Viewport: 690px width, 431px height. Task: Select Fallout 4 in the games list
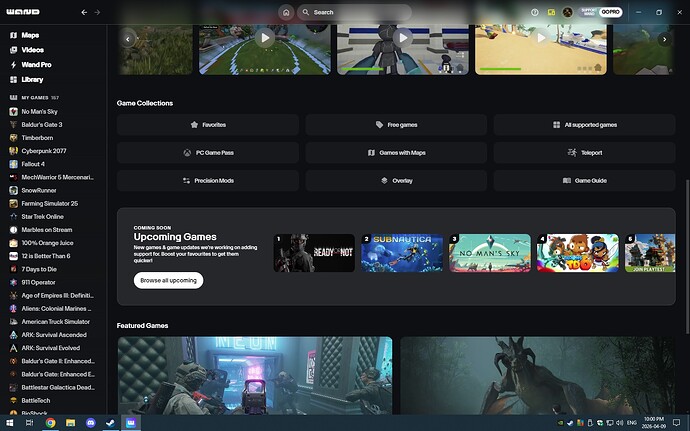[33, 164]
